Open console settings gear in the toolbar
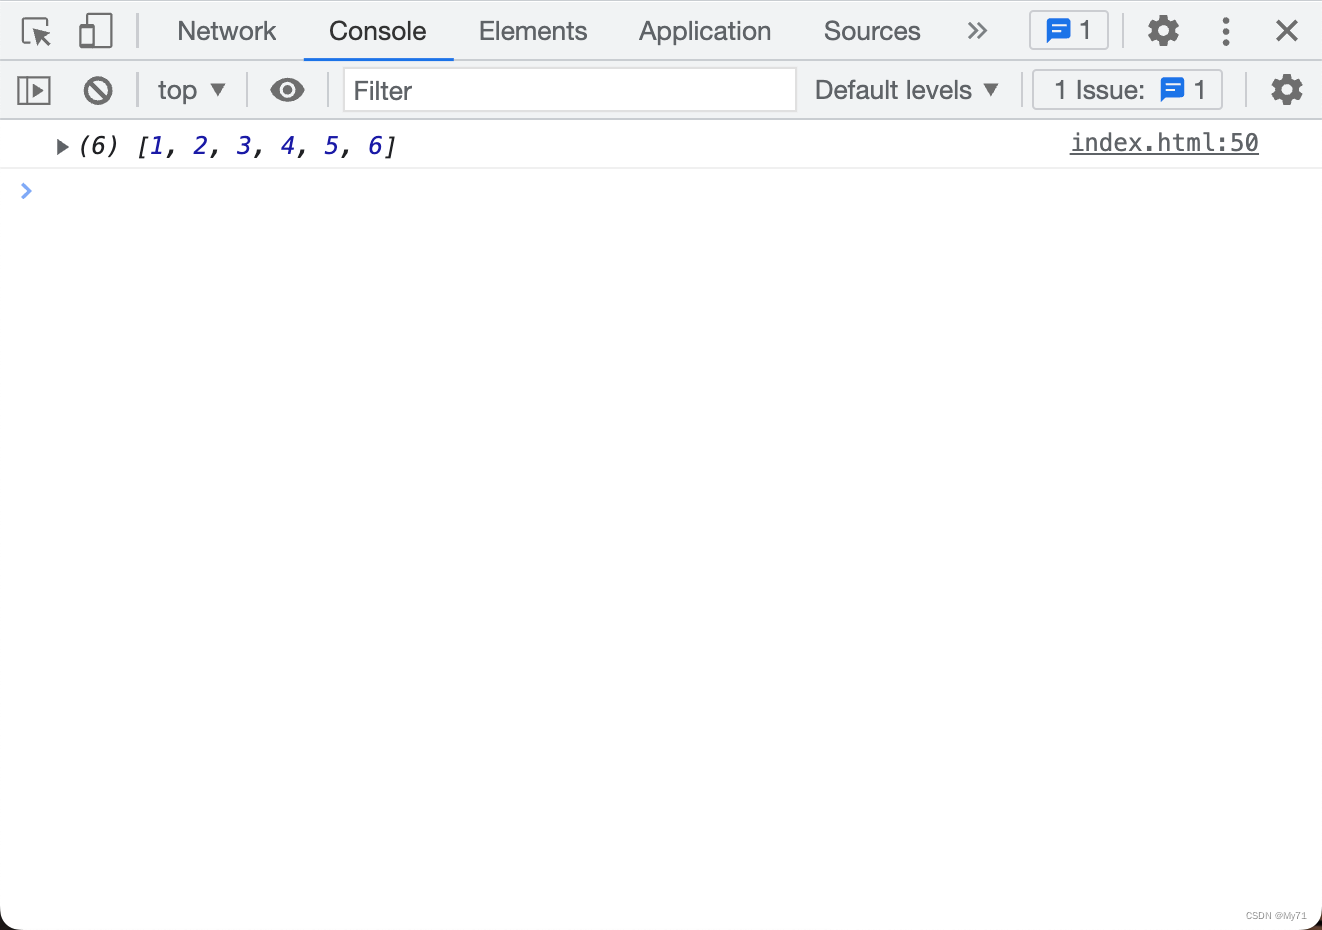The width and height of the screenshot is (1322, 930). [1286, 90]
